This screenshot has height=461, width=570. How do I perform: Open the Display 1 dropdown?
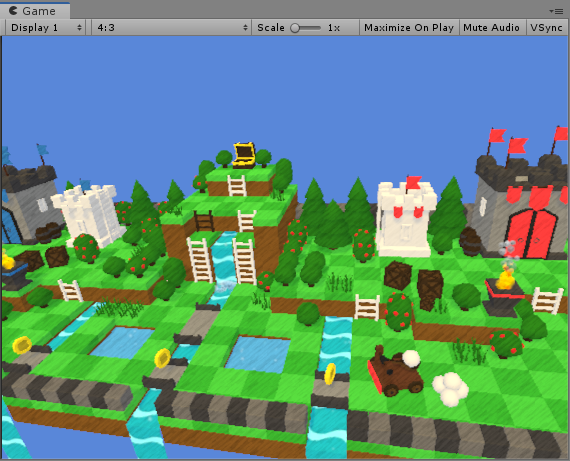point(45,28)
